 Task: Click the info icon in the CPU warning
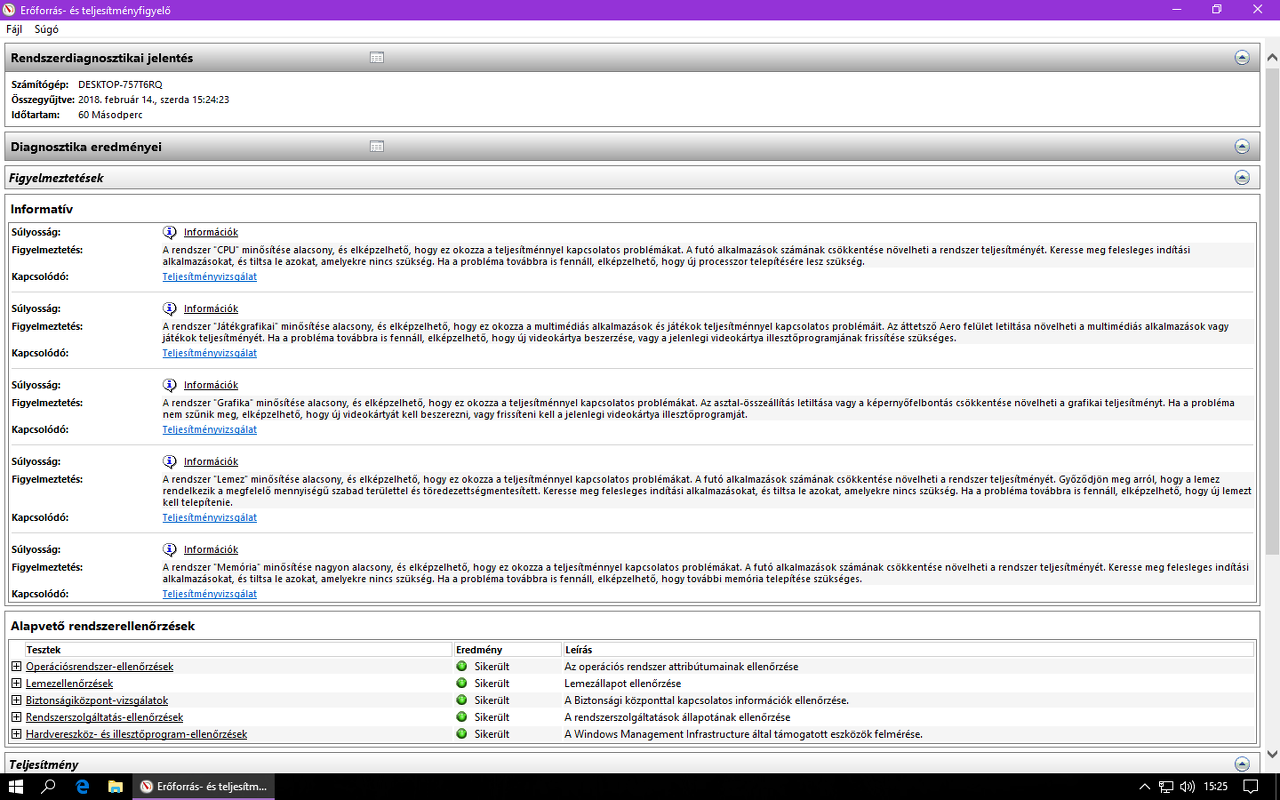click(170, 232)
